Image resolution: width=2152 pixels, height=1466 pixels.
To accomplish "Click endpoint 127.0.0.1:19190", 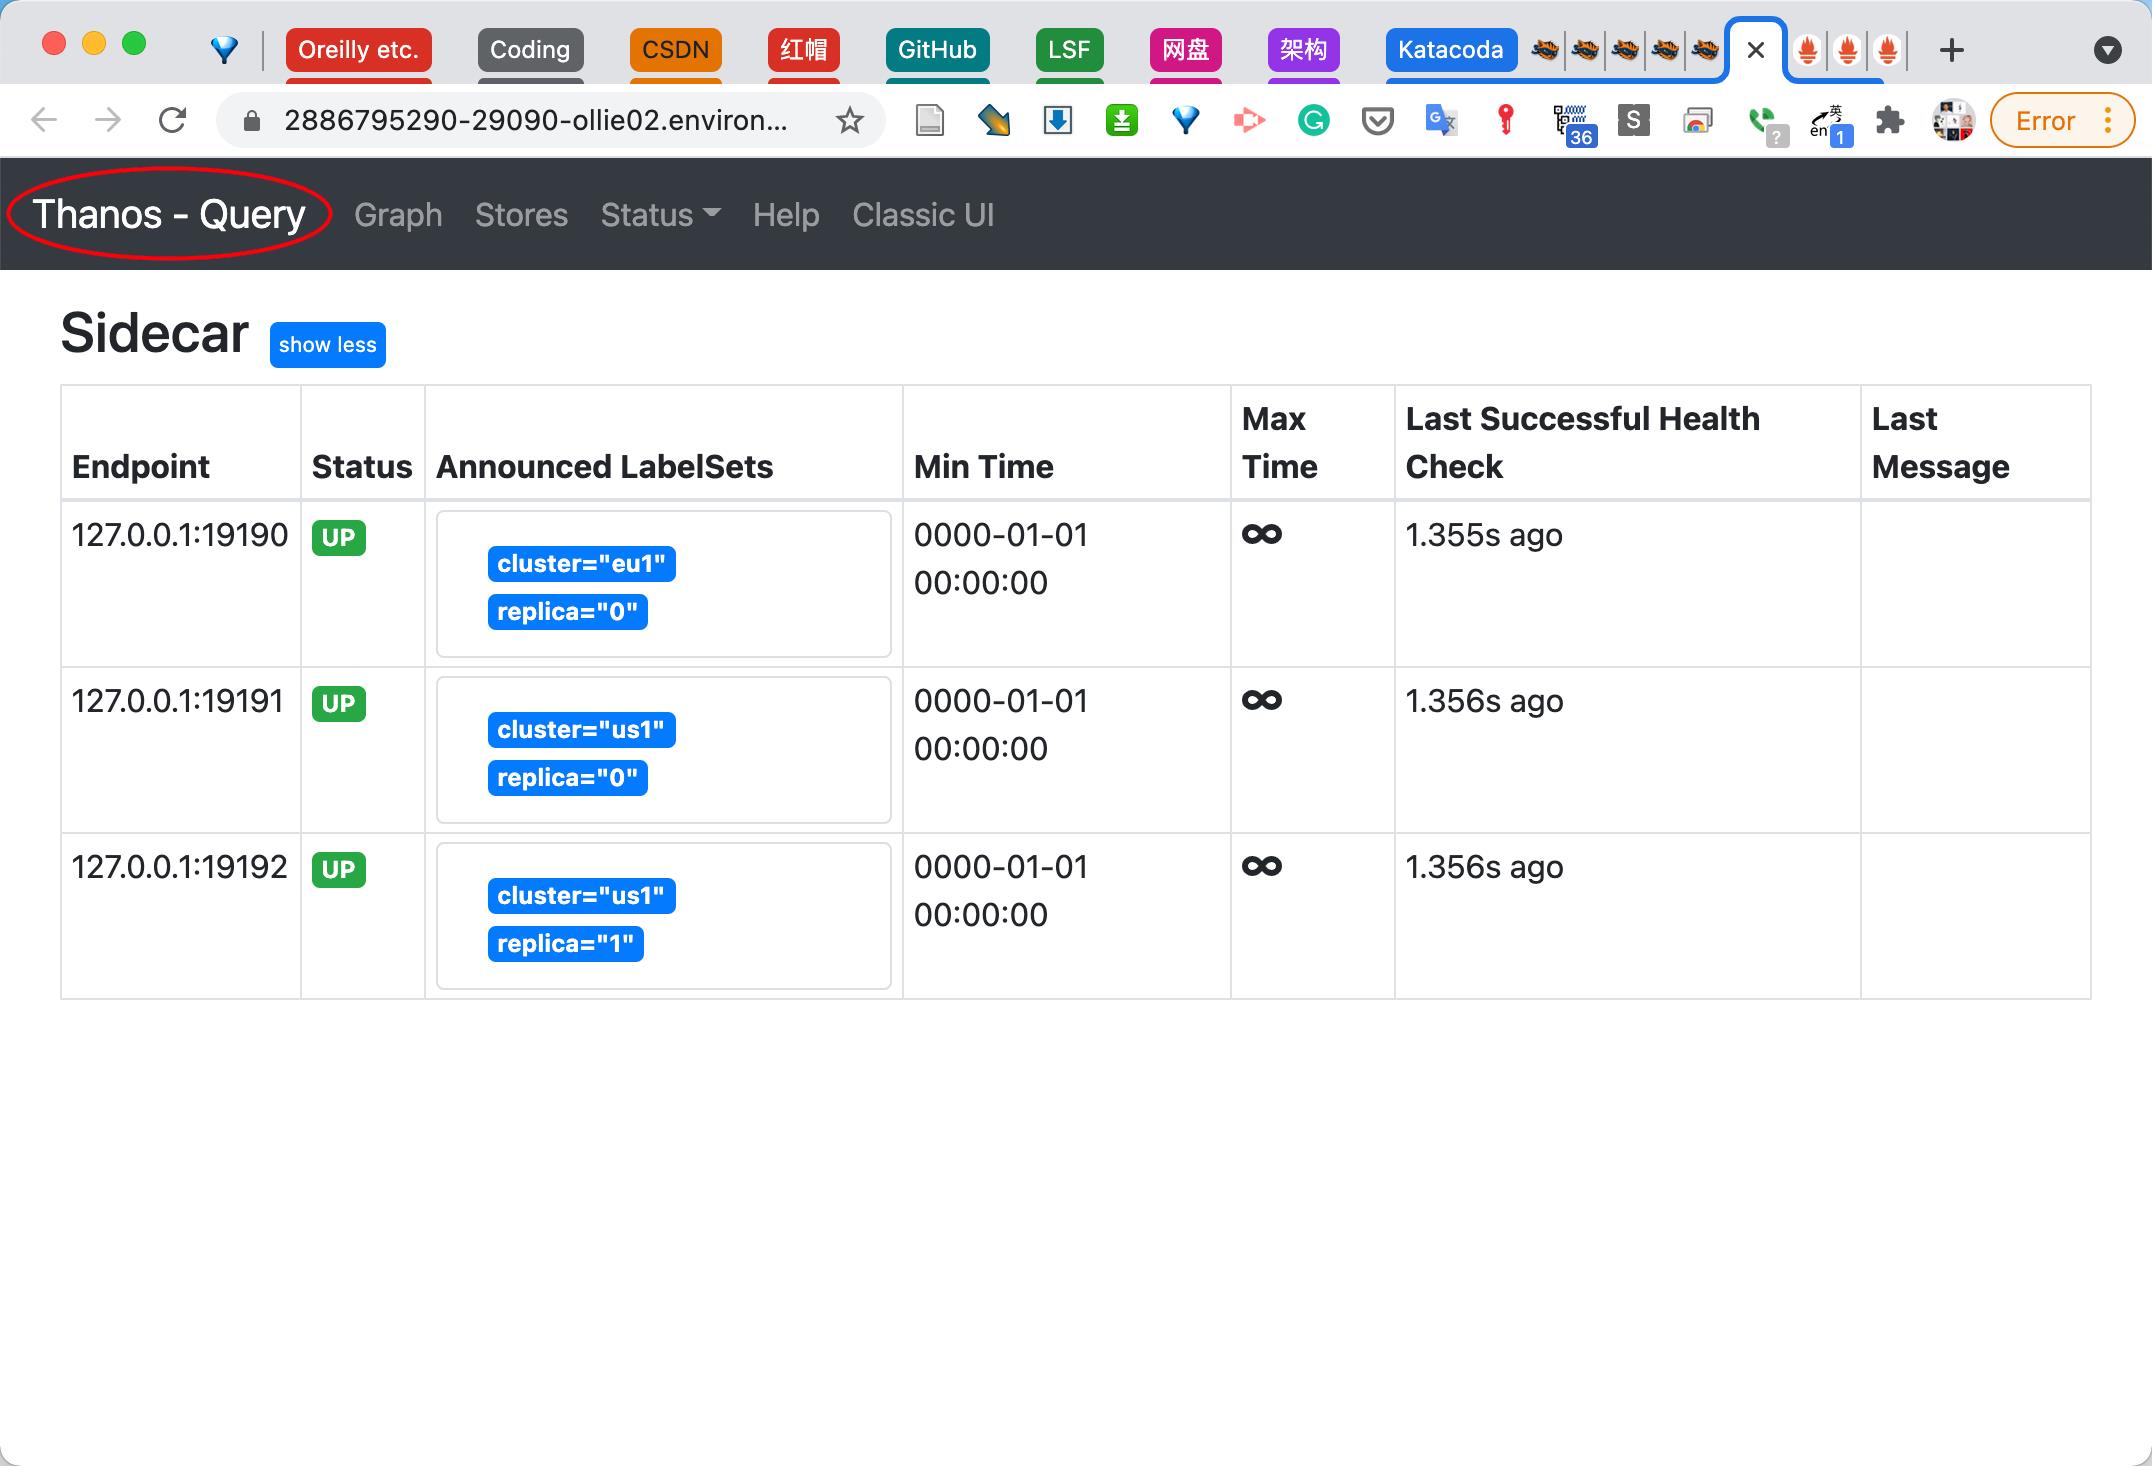I will (x=180, y=535).
